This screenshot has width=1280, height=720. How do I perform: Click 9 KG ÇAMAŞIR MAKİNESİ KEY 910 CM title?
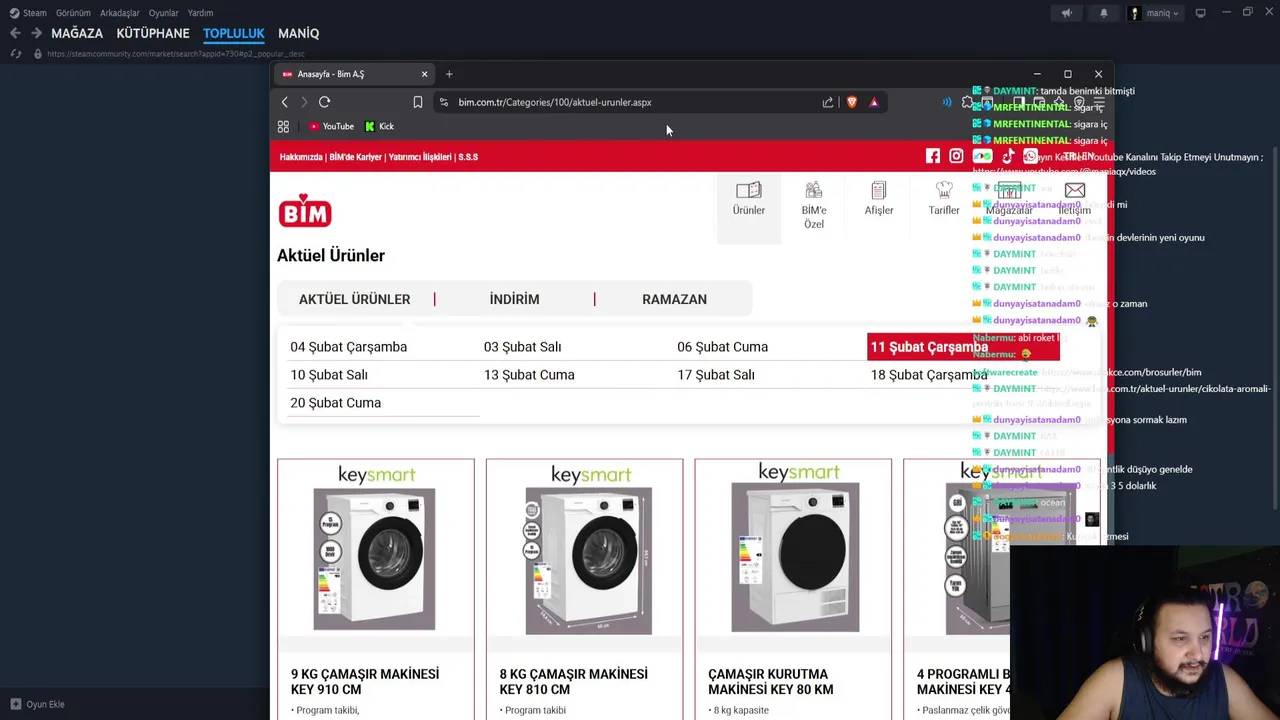pos(365,682)
